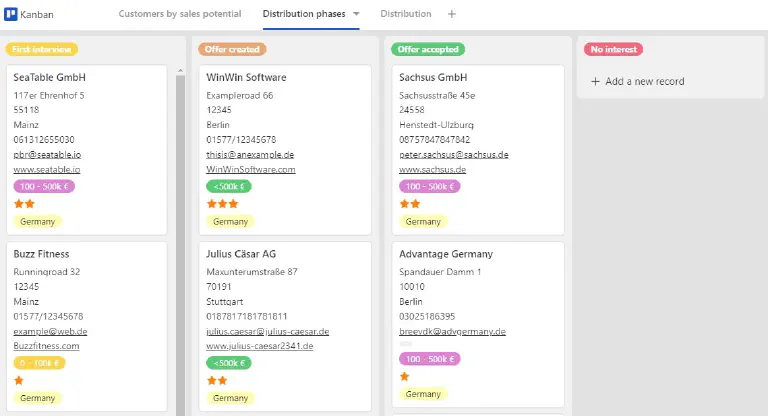Click Sachsus GmbH's 100 - 500k € tag
The image size is (768, 416).
coord(430,186)
